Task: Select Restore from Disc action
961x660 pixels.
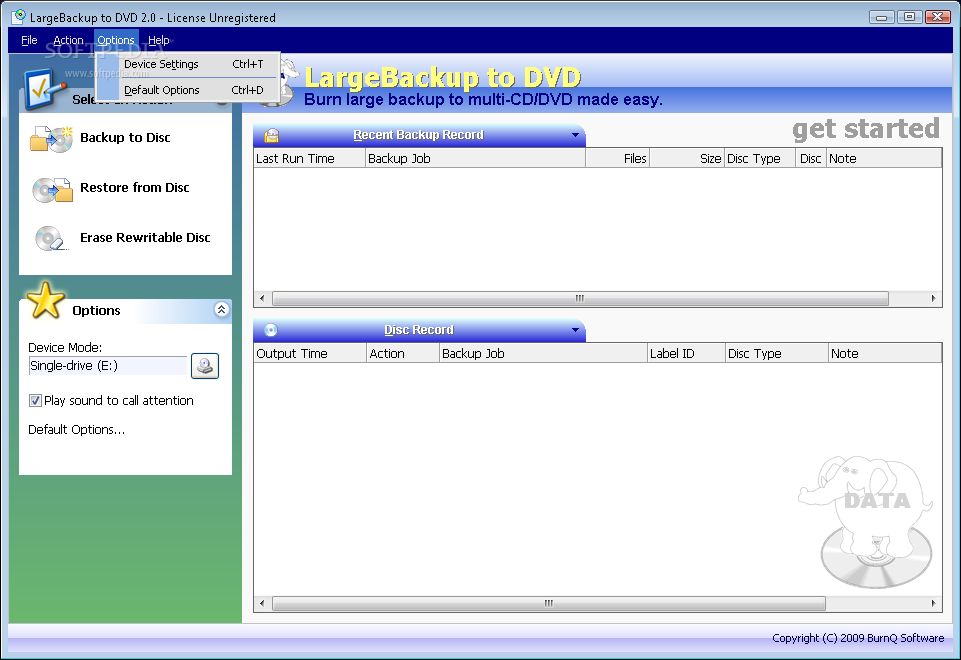Action: 134,188
